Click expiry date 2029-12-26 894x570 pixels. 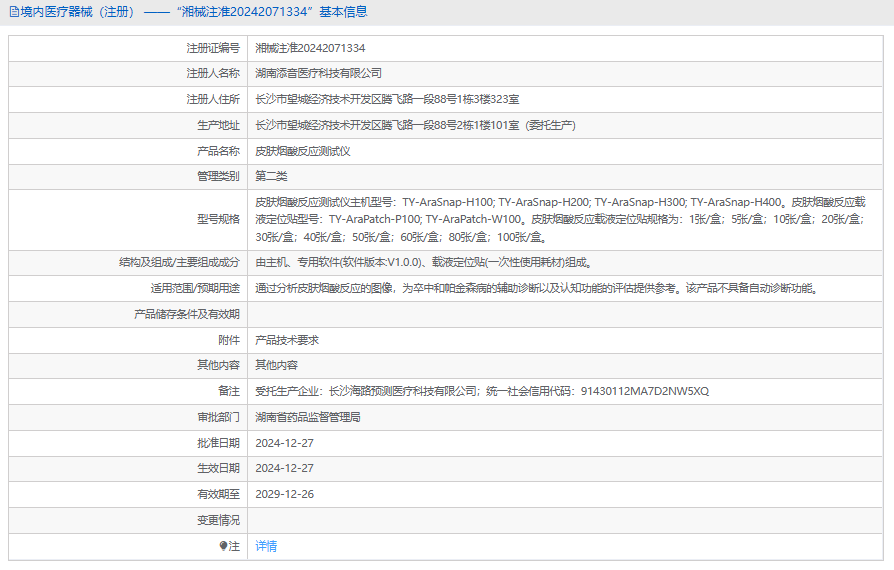coord(285,494)
